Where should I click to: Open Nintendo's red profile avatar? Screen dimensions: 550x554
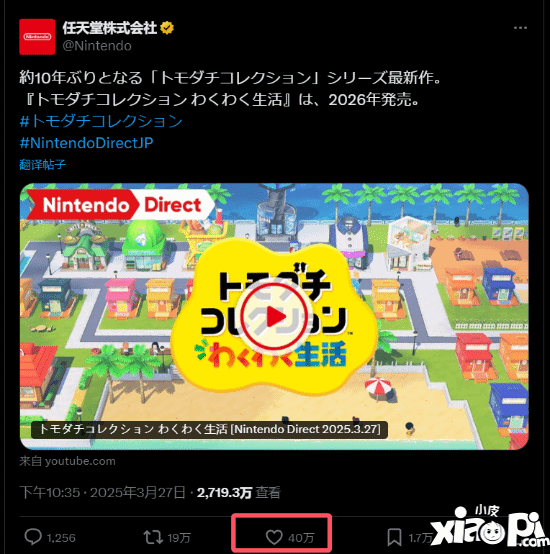[x=37, y=37]
